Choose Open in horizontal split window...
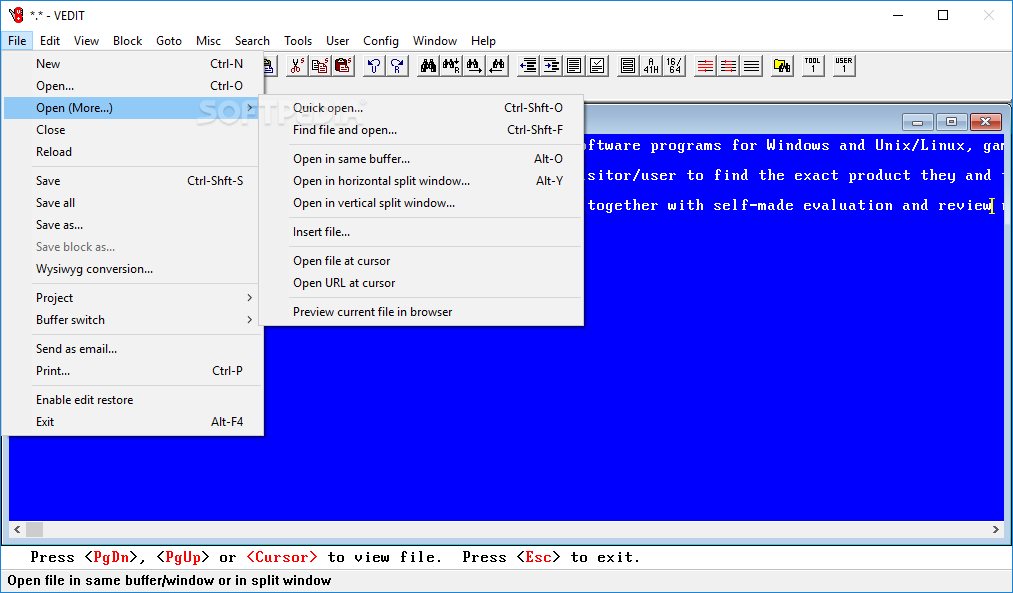The height and width of the screenshot is (593, 1013). tap(421, 180)
